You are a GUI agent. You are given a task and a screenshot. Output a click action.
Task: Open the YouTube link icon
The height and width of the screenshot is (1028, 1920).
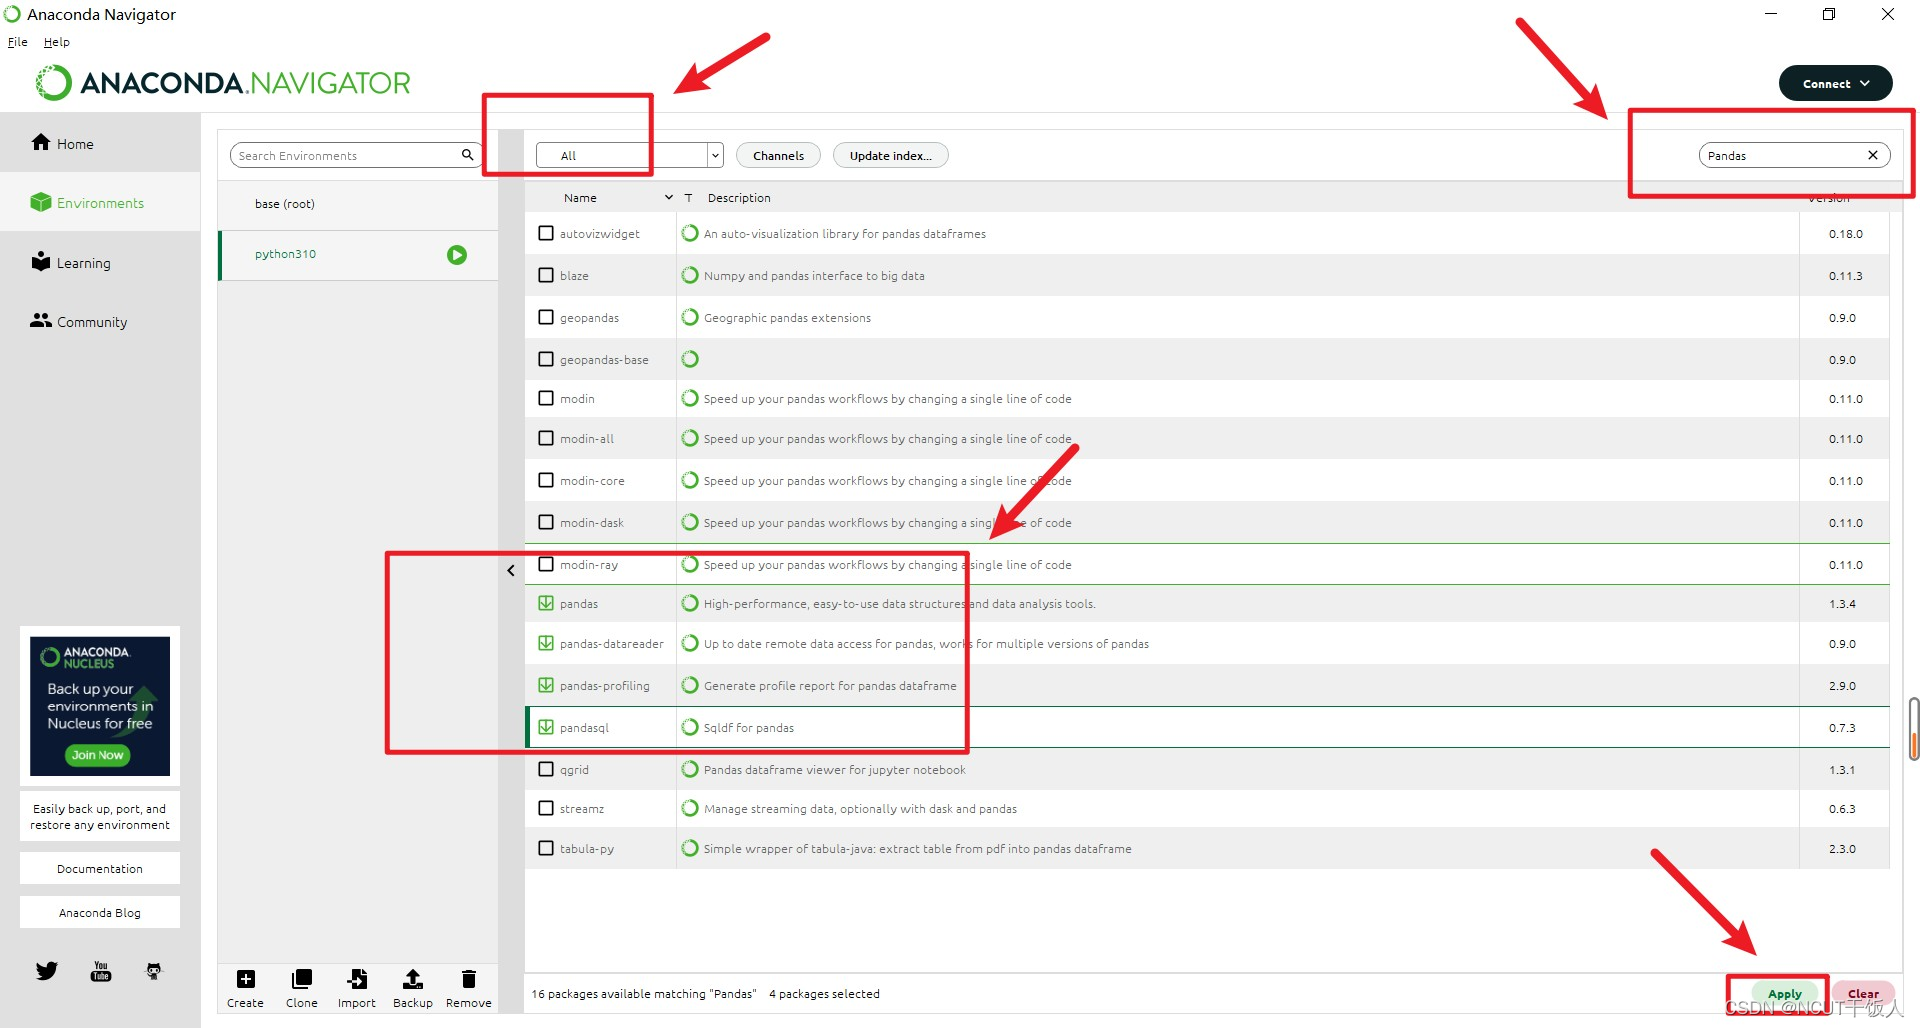coord(101,971)
